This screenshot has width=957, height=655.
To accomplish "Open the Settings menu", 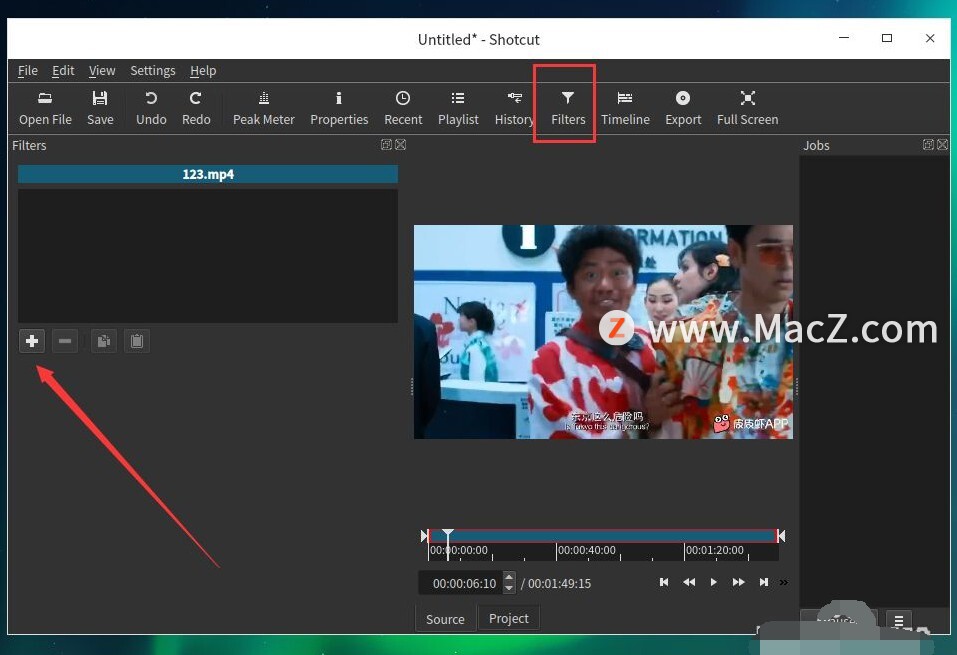I will [x=153, y=71].
